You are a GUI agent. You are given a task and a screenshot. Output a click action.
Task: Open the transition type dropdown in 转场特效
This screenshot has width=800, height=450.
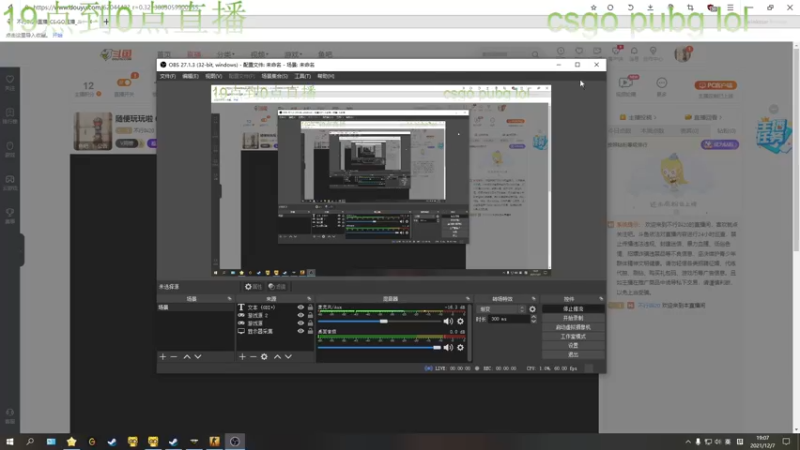(x=501, y=309)
